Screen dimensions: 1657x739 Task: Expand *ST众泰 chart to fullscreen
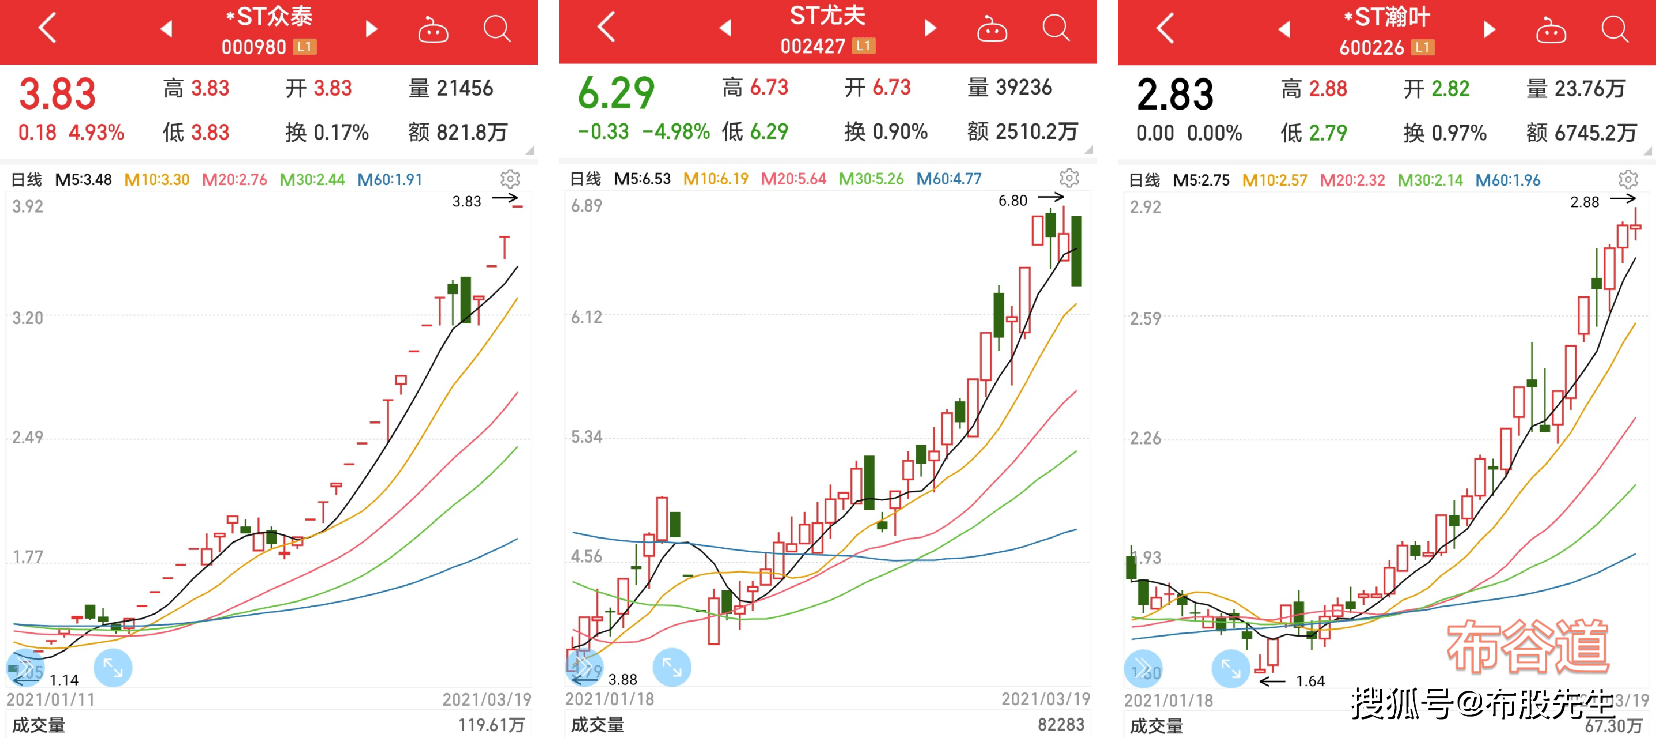point(113,668)
